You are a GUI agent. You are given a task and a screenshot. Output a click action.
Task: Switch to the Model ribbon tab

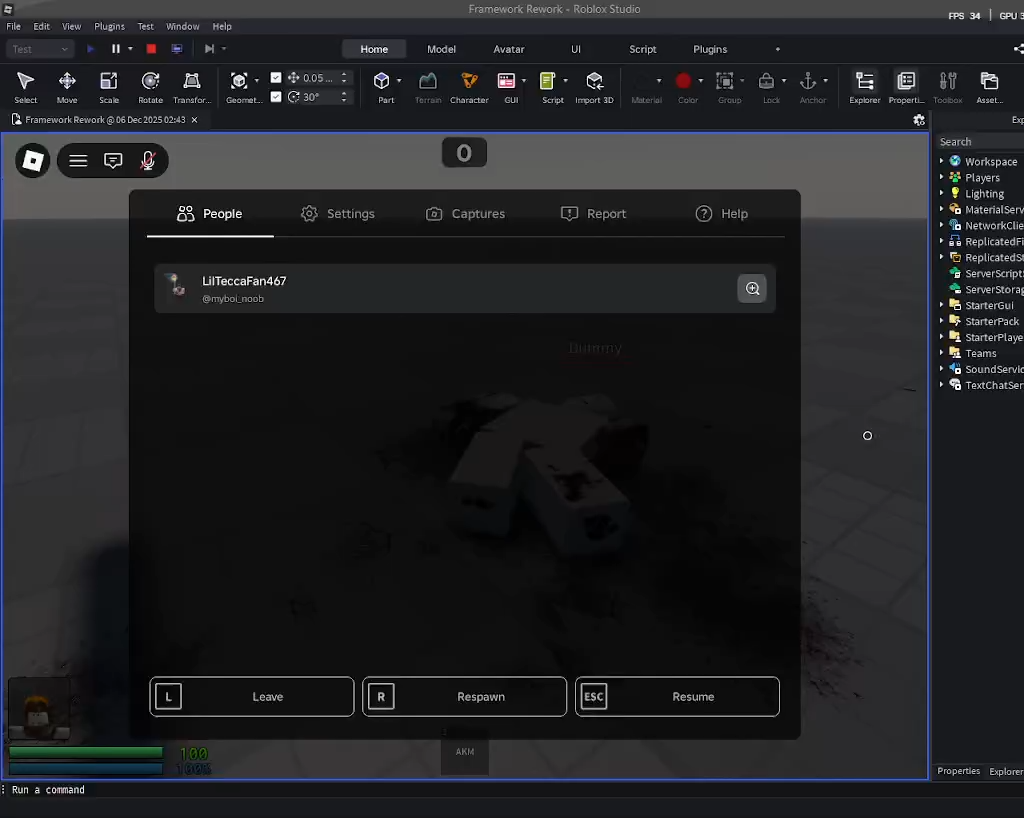(x=441, y=48)
